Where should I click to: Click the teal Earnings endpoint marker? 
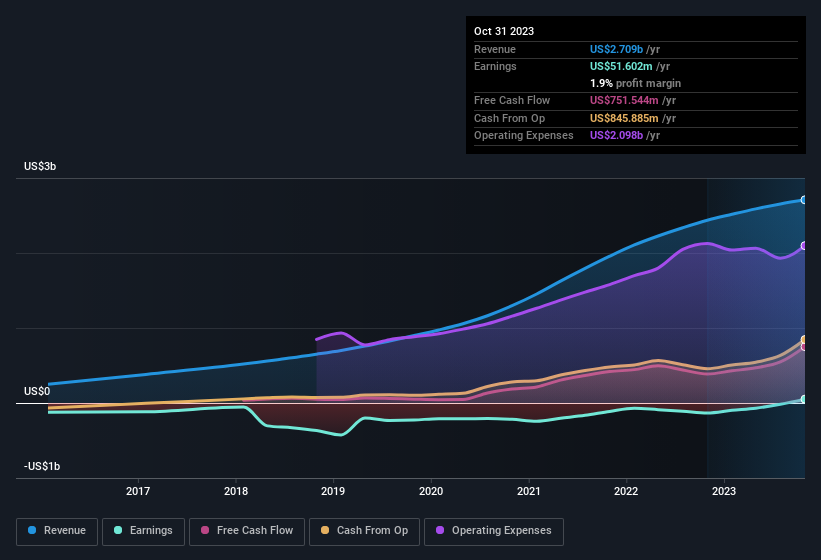pyautogui.click(x=804, y=399)
